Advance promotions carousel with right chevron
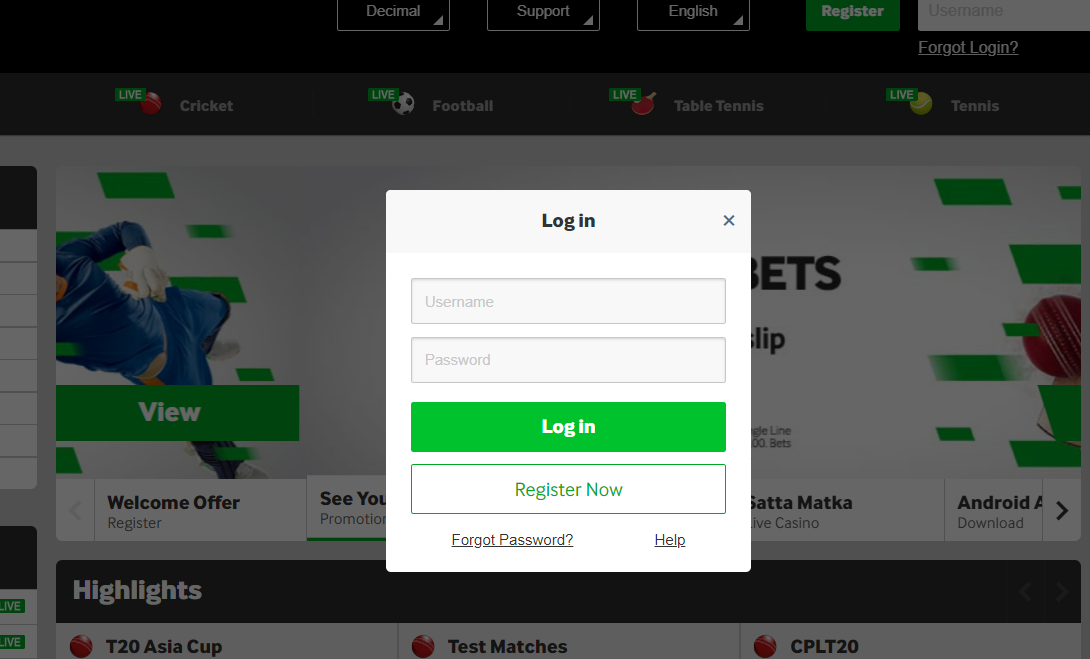Screen dimensions: 1090x659 coord(1061,511)
